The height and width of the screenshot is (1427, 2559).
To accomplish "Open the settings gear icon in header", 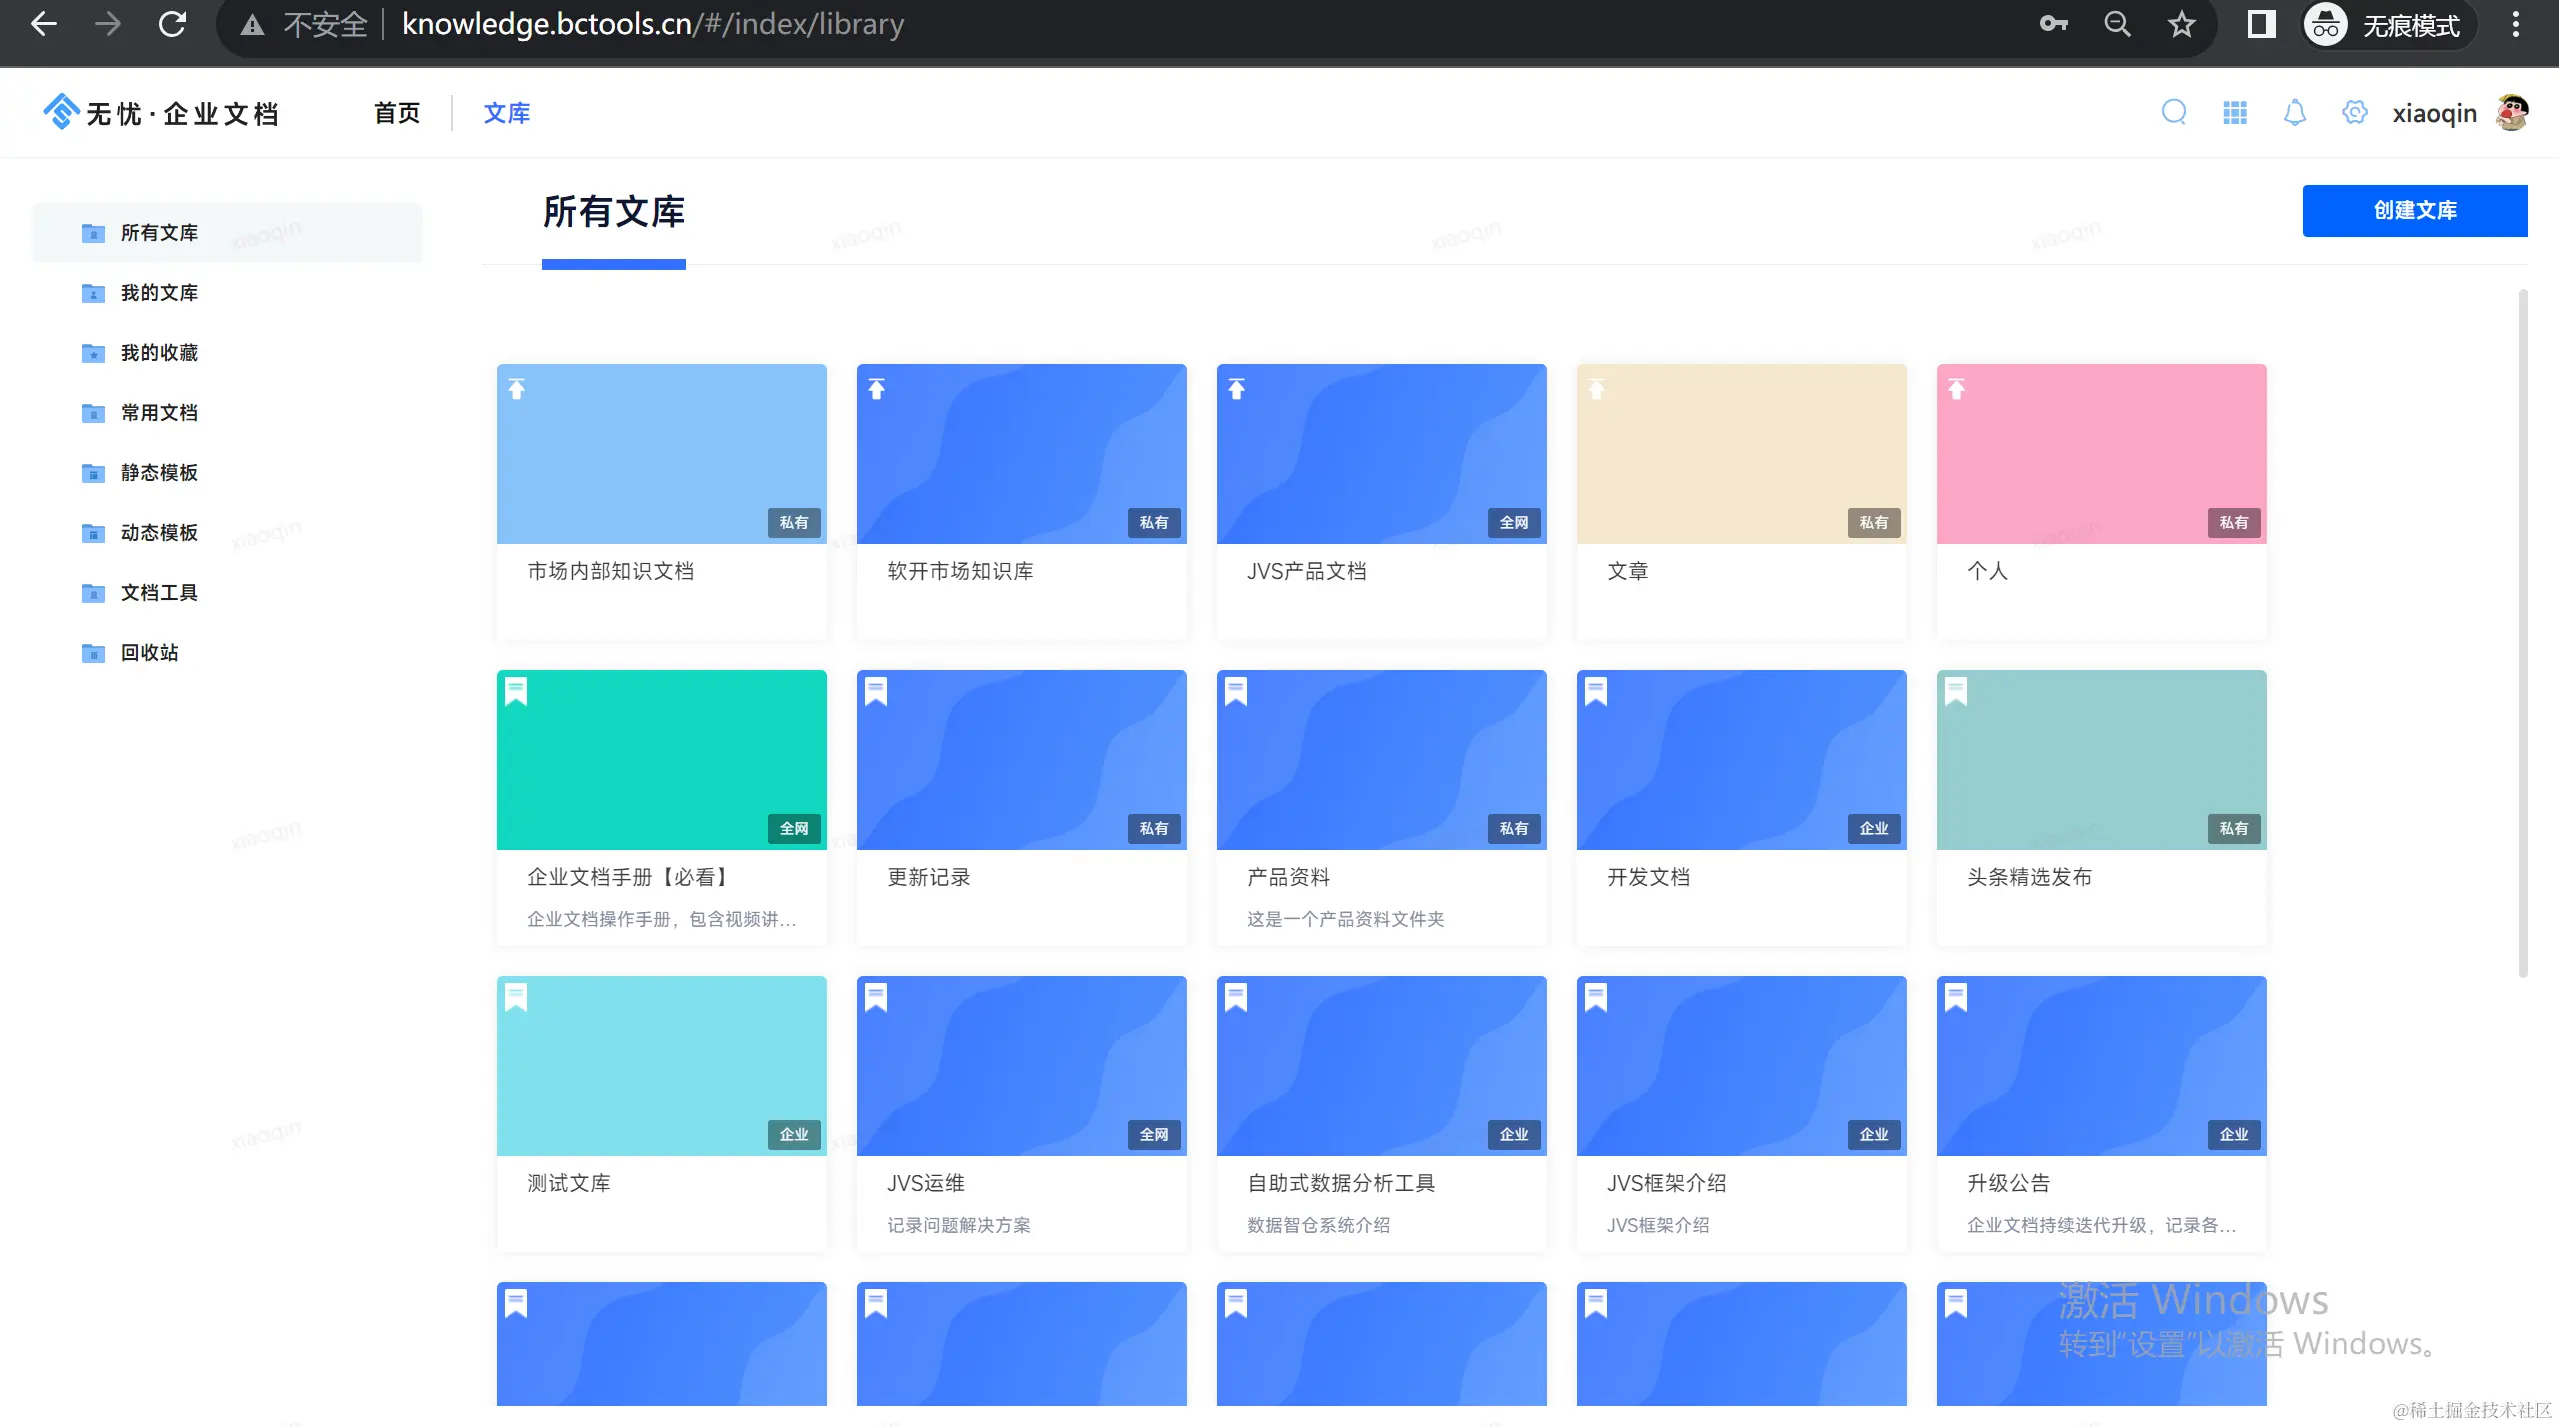I will pyautogui.click(x=2355, y=112).
